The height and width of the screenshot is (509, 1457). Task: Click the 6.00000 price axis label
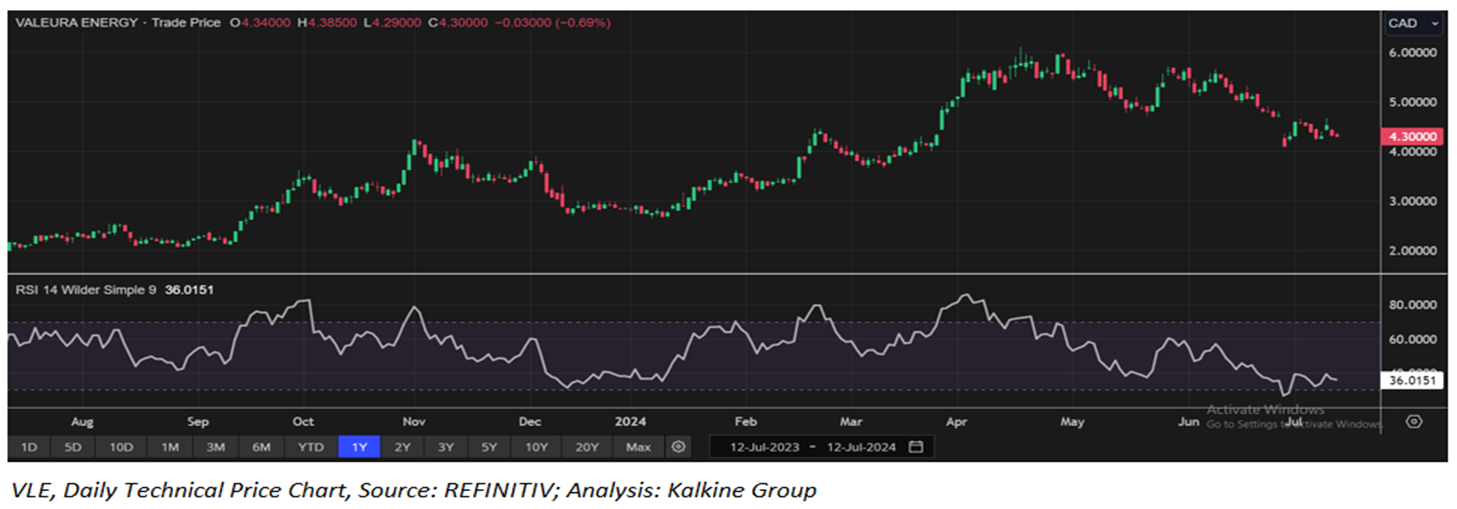[1413, 52]
